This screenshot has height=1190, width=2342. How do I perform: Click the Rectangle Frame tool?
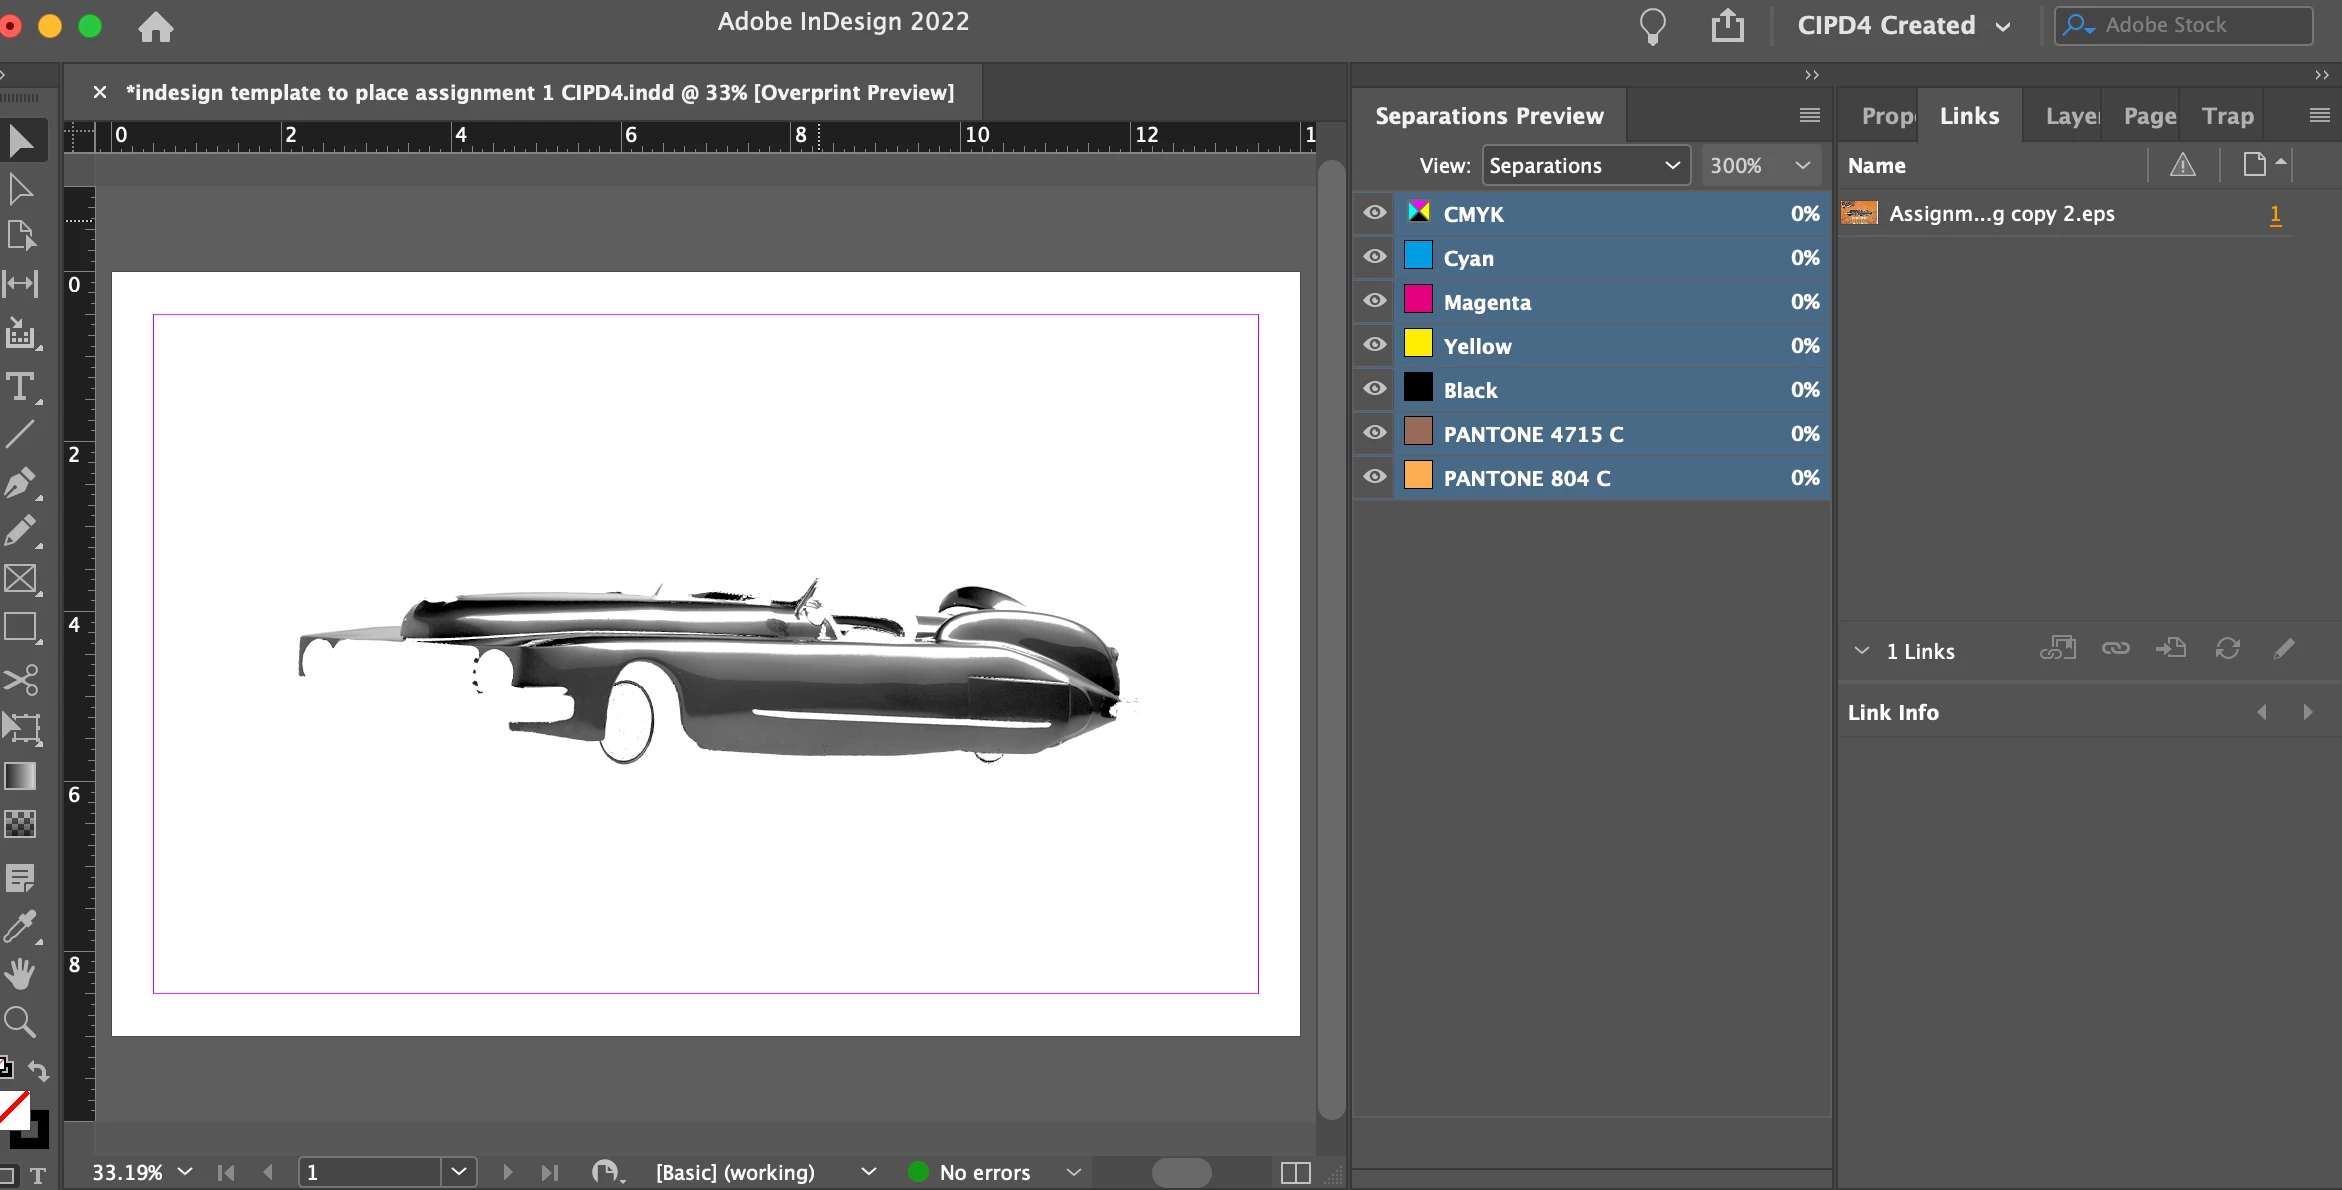20,579
